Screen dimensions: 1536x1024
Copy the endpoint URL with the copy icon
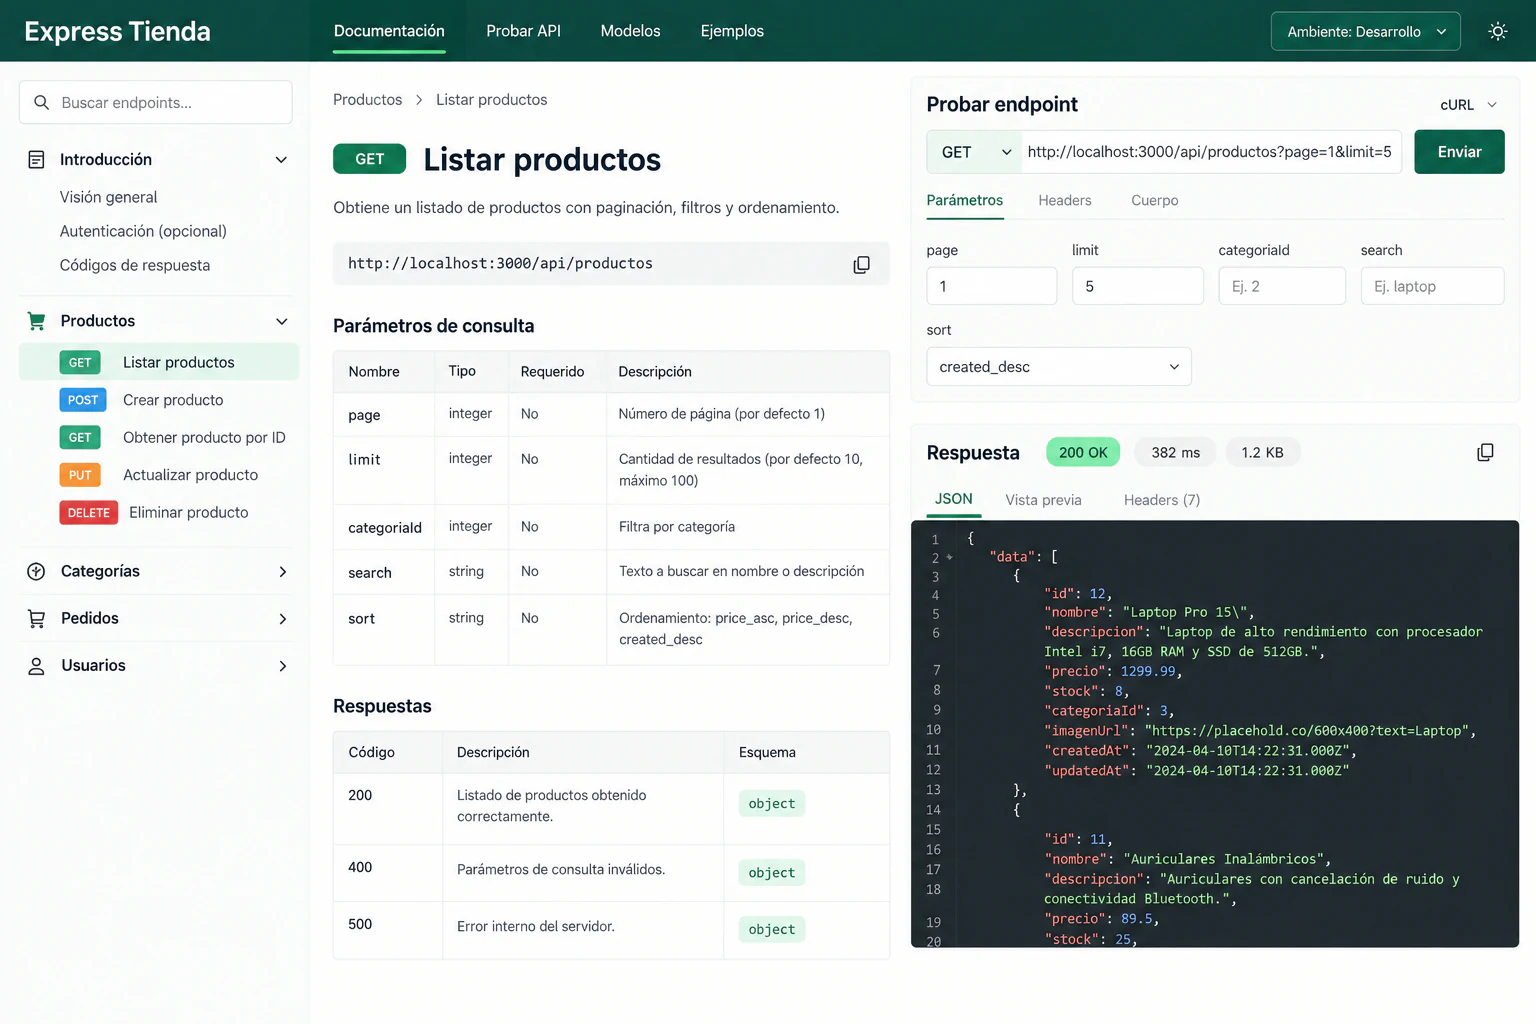tap(861, 264)
